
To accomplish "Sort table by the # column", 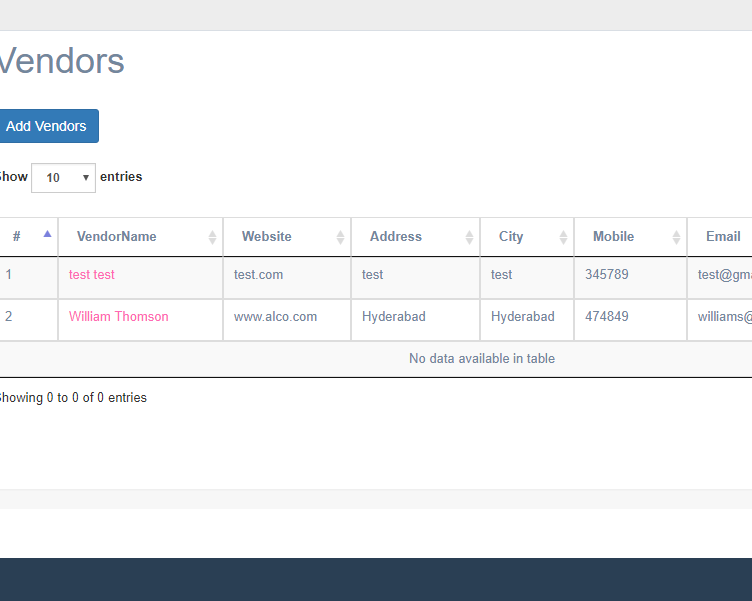I will 28,236.
